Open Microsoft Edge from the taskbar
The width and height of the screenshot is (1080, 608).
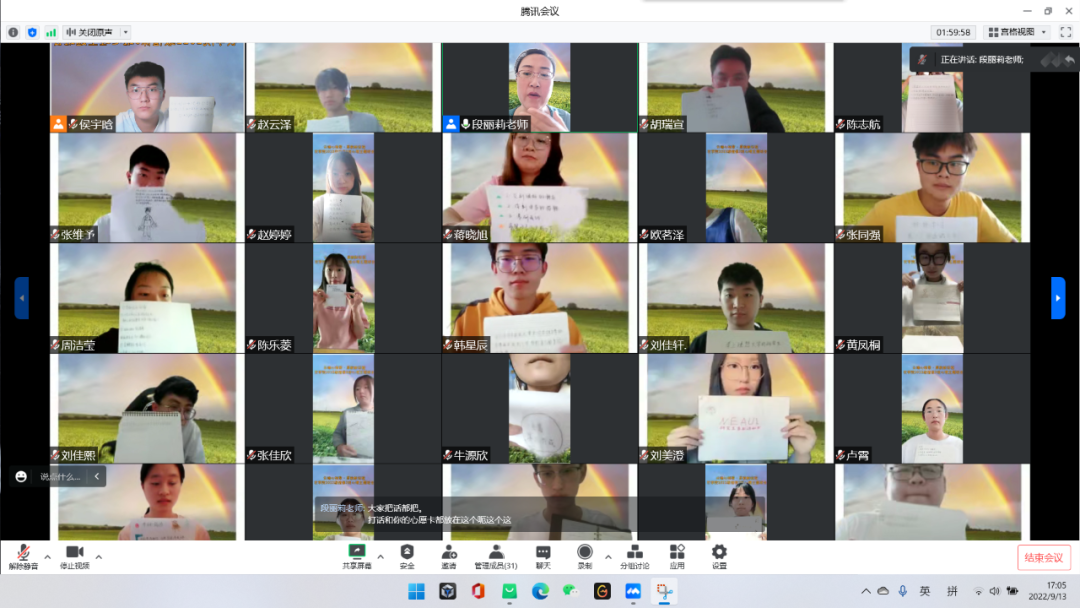pos(540,591)
